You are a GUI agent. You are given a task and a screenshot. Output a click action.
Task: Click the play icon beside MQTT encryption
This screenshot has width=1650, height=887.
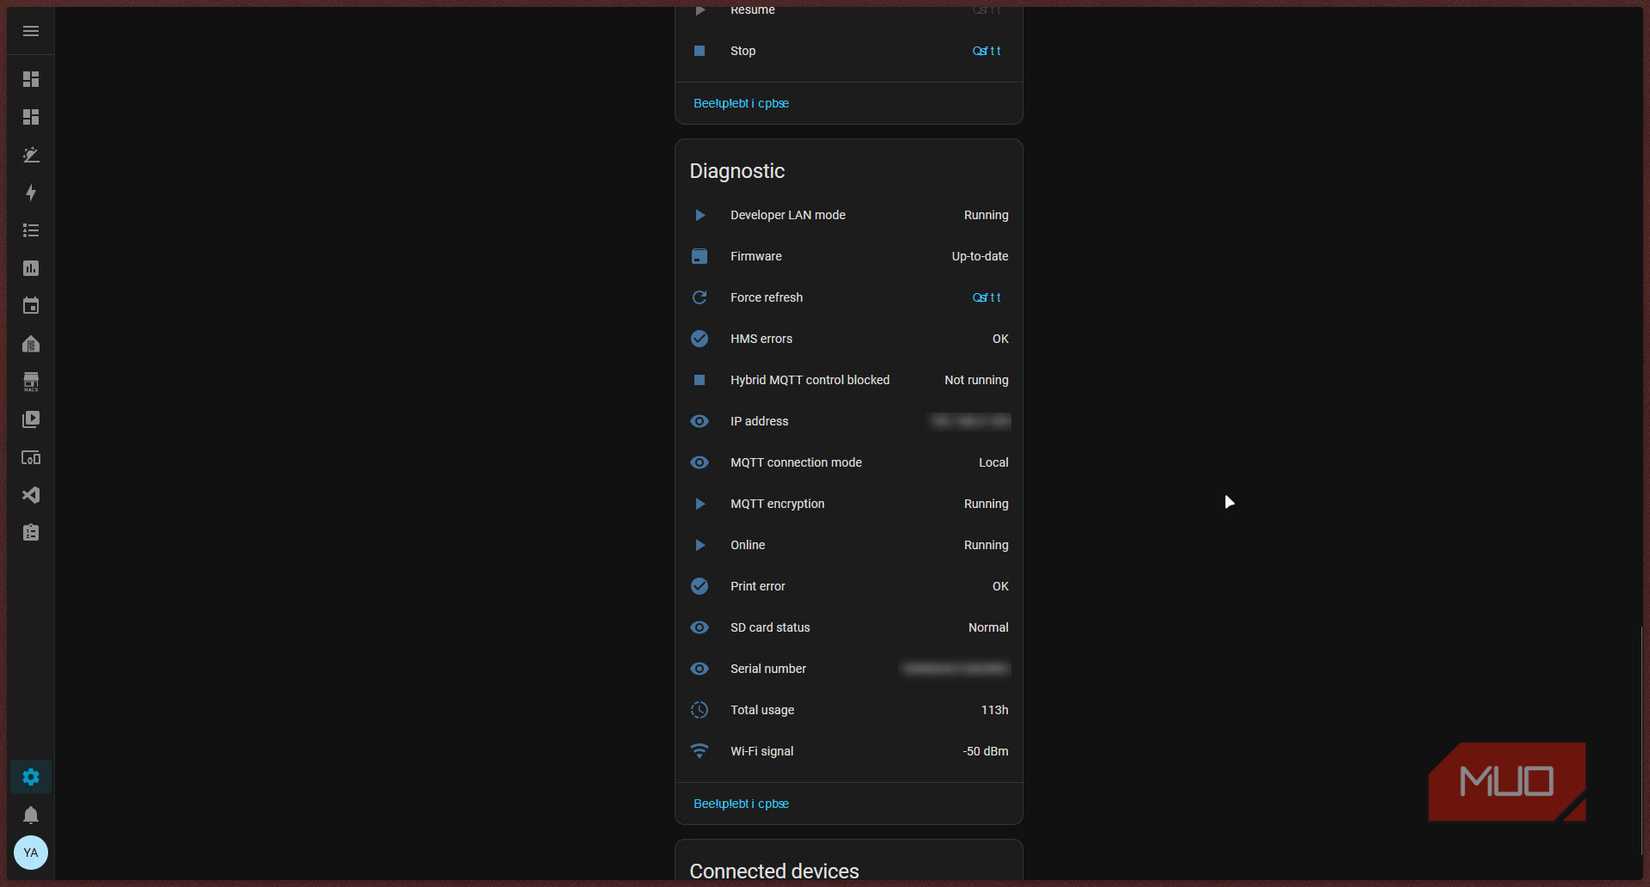pyautogui.click(x=699, y=504)
